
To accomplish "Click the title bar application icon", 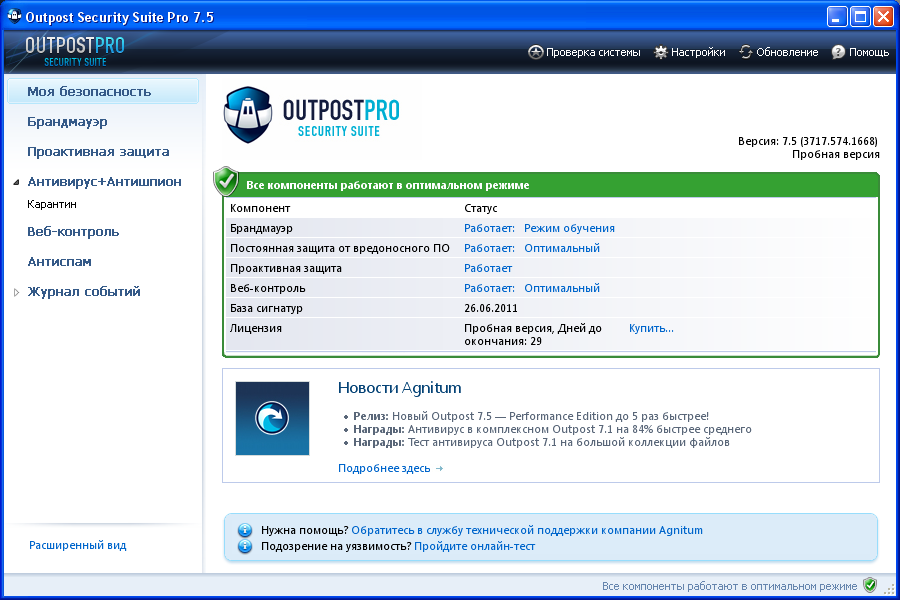I will coord(14,16).
